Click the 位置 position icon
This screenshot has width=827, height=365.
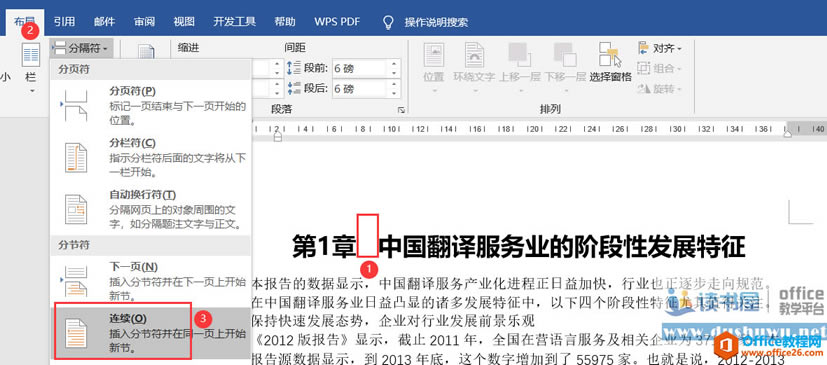434,55
